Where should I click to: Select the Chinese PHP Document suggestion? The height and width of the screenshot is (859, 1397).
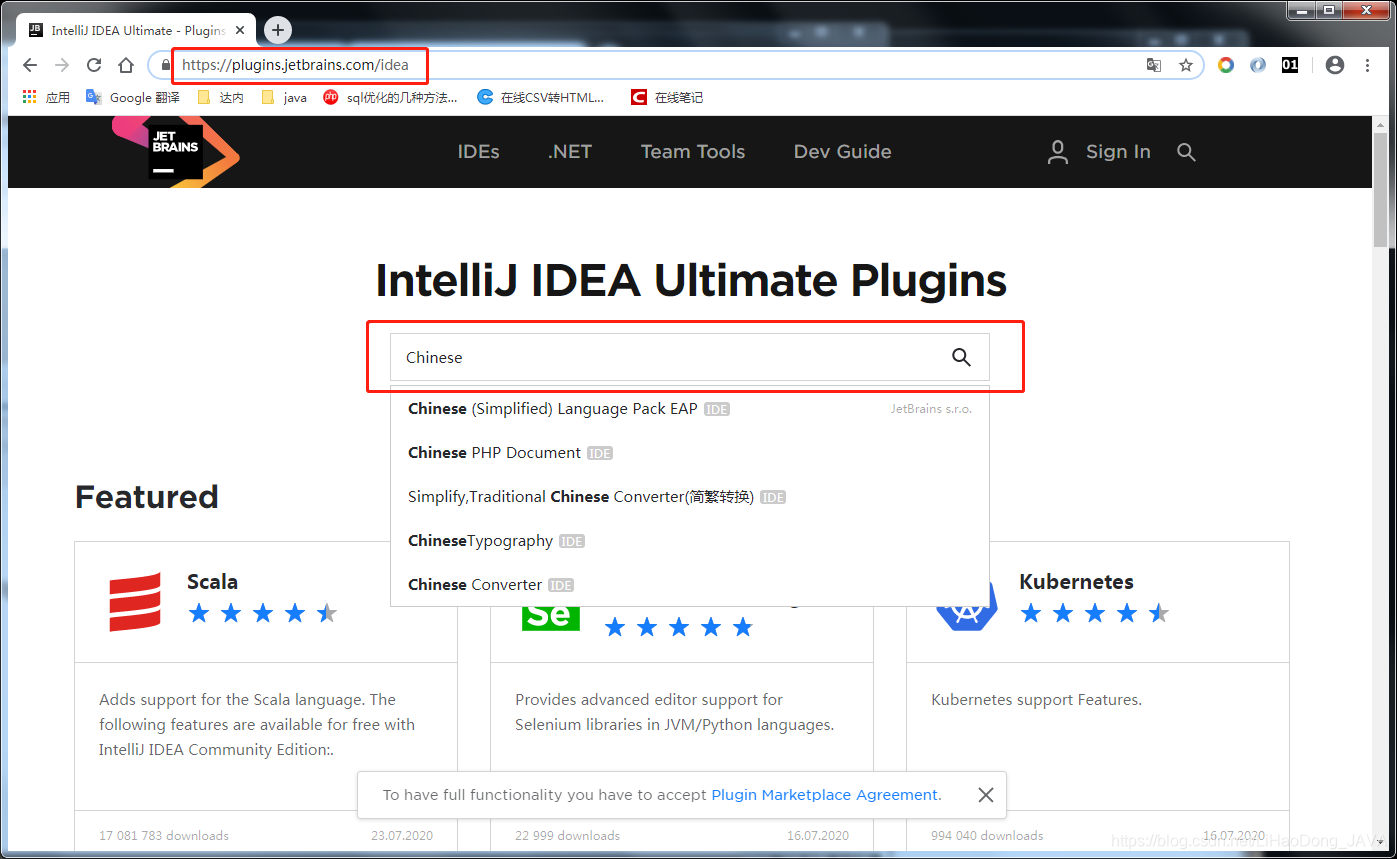(689, 453)
